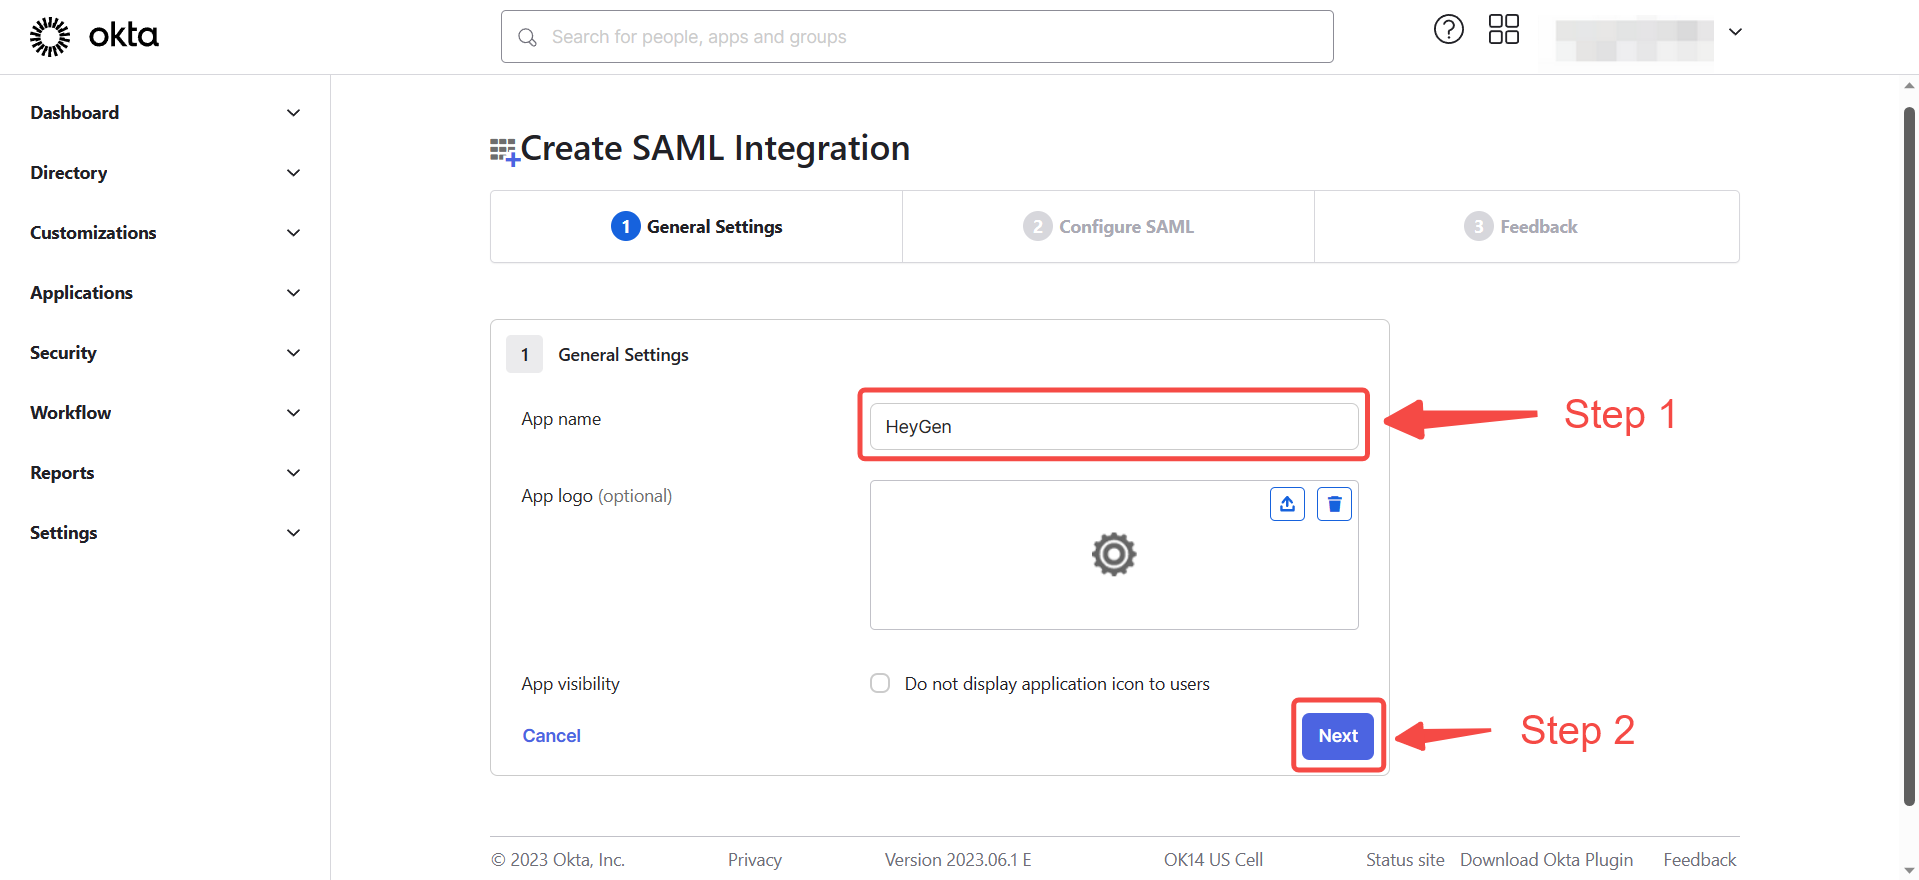
Task: Expand the Workflow menu chevron
Action: pyautogui.click(x=293, y=413)
